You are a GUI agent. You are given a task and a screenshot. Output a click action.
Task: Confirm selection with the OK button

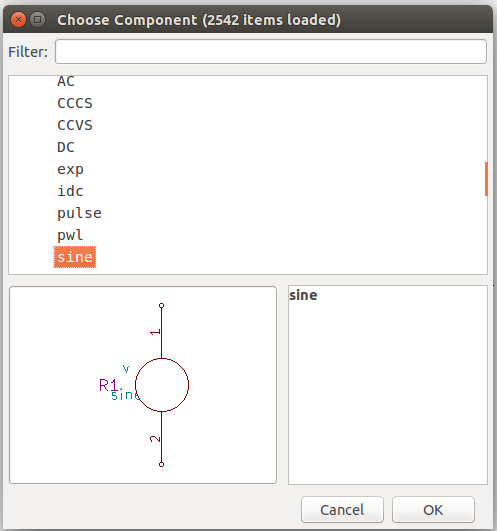(x=433, y=510)
